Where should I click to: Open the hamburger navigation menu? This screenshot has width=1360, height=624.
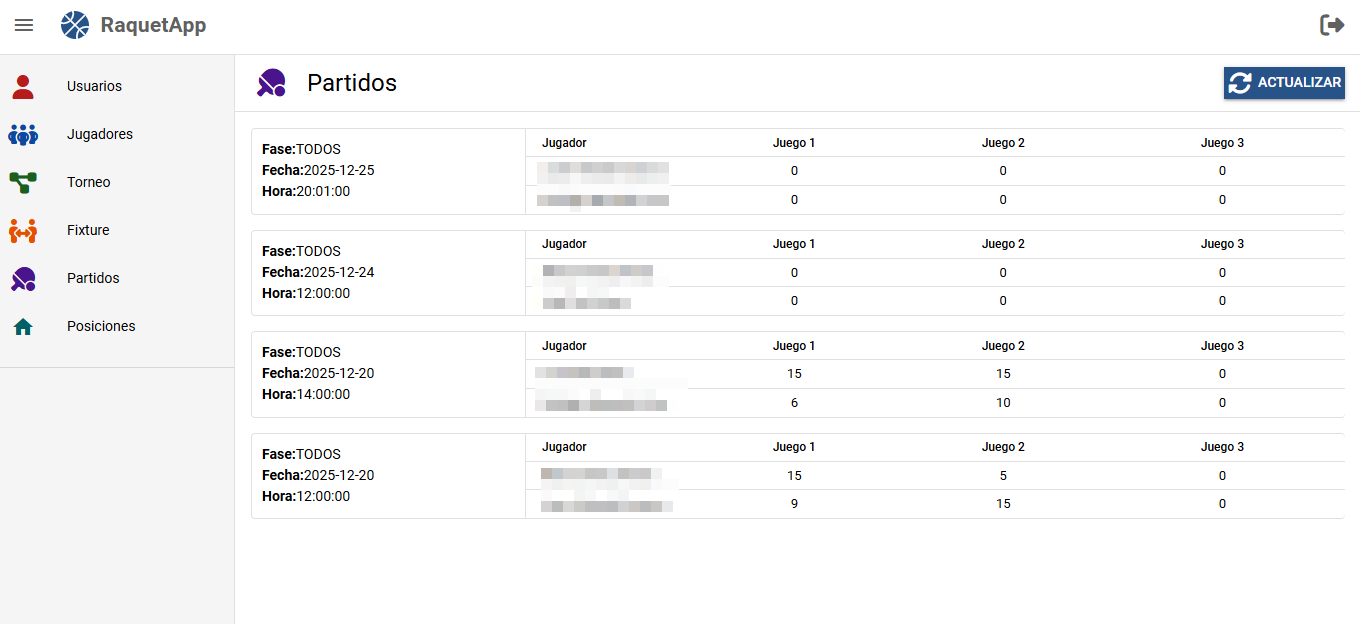click(x=24, y=25)
